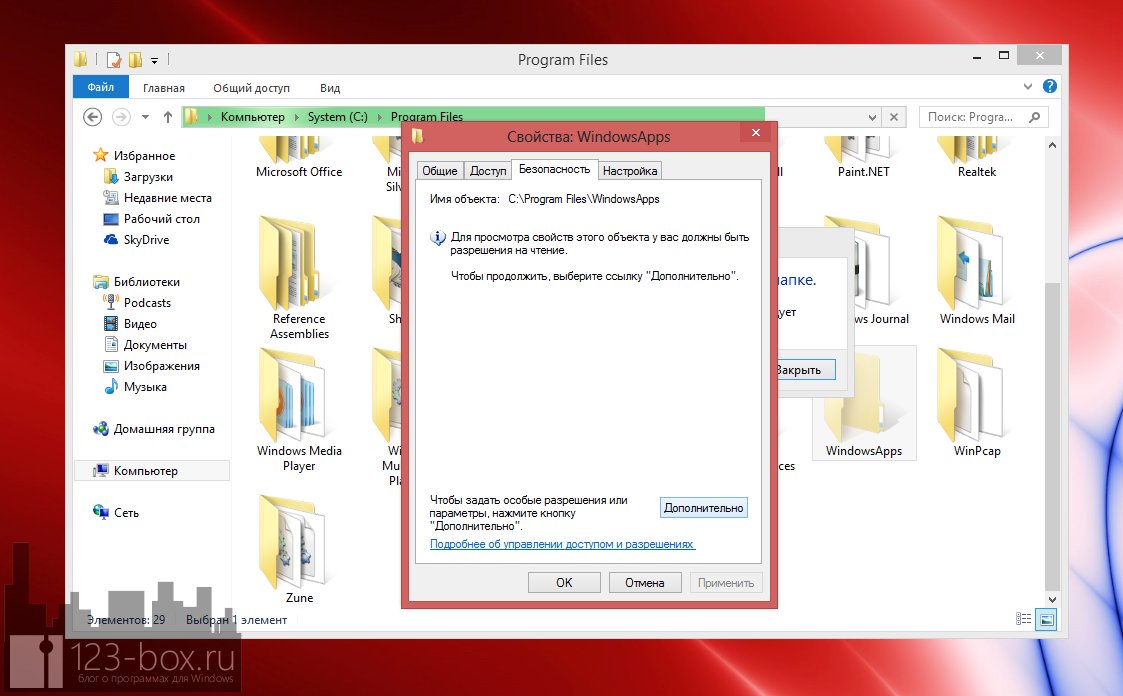Open the Customize Quick Access Toolbar arrow
Viewport: 1123px width, 696px height.
(154, 61)
